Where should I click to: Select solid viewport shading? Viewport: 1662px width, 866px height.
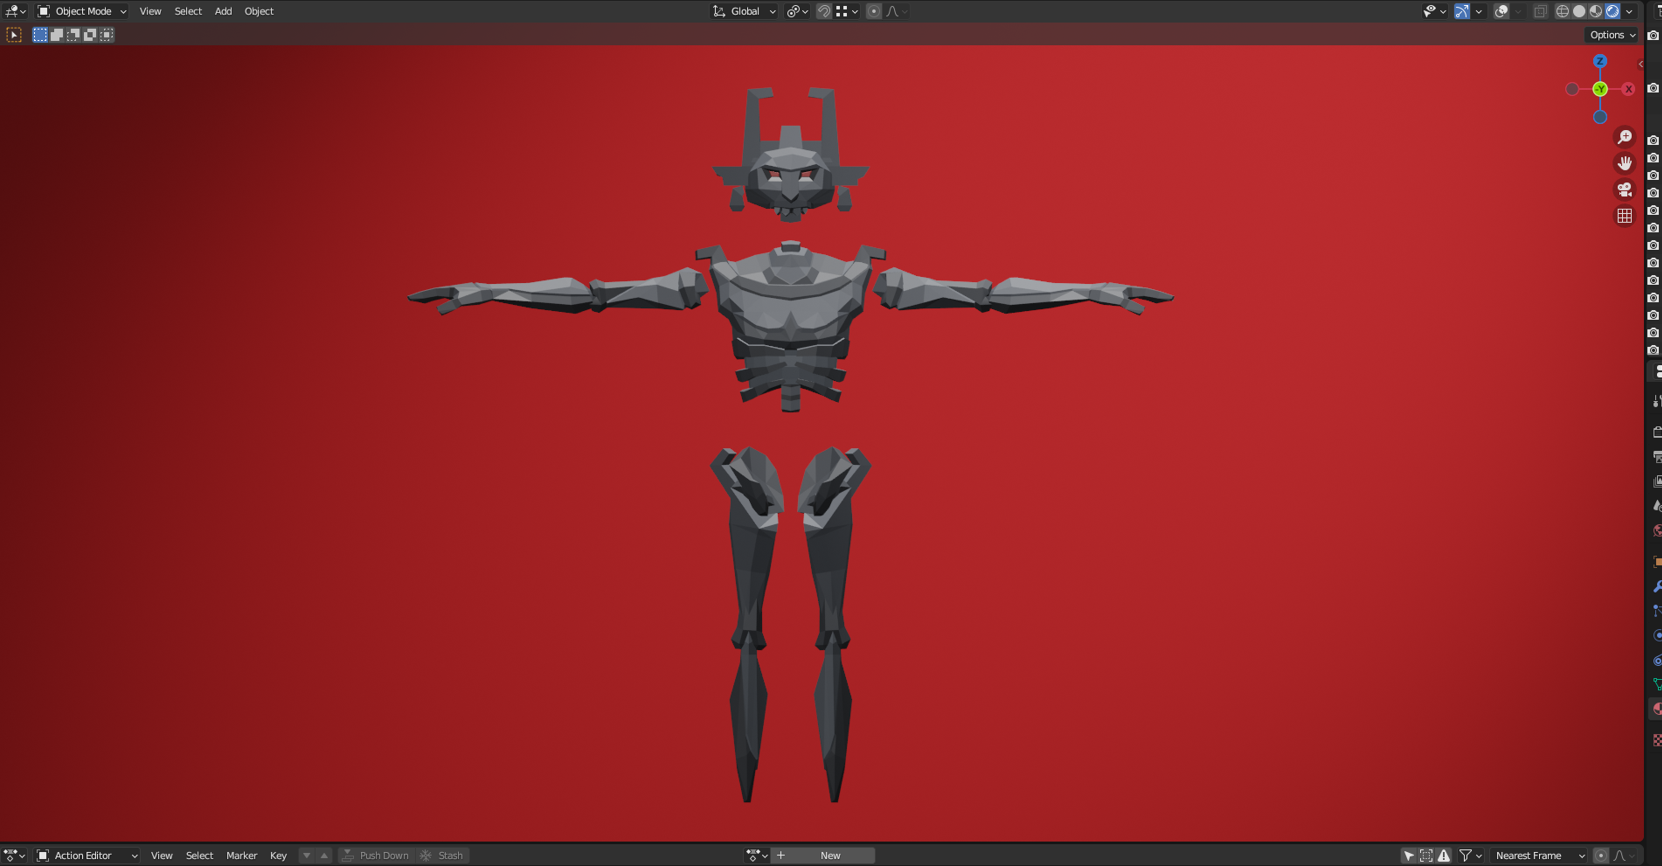coord(1579,11)
